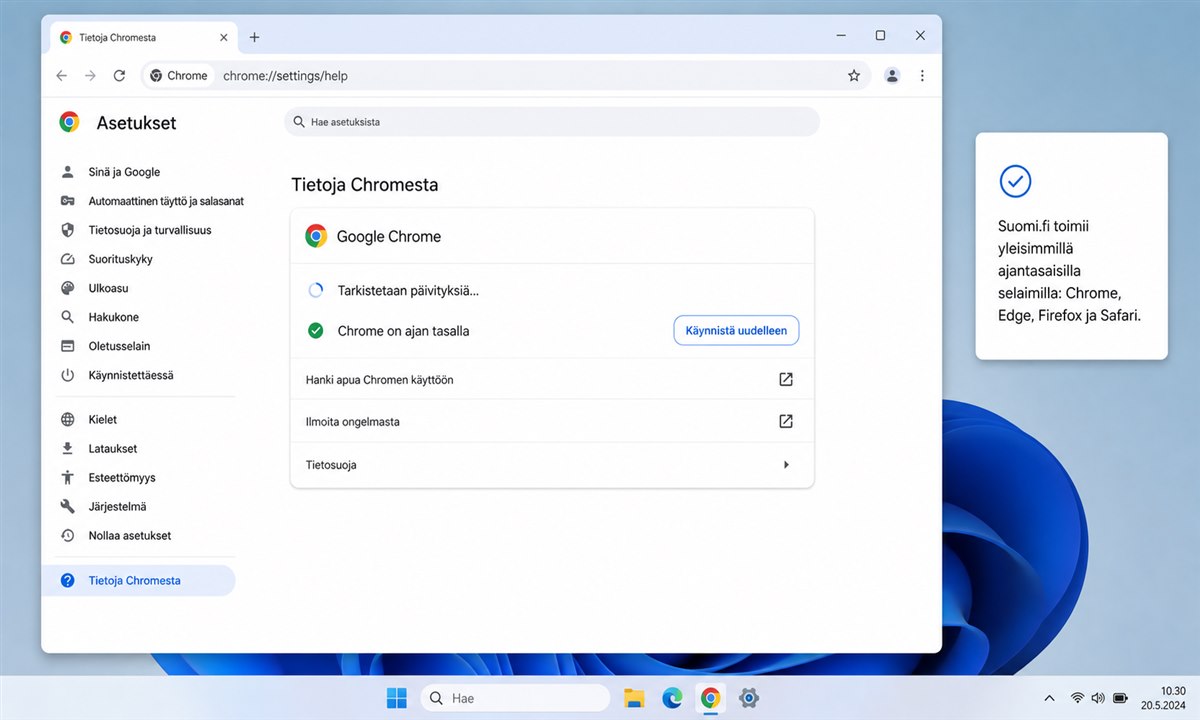Screen dimensions: 1200x720
Task: Open File Explorer from the taskbar
Action: click(x=633, y=698)
